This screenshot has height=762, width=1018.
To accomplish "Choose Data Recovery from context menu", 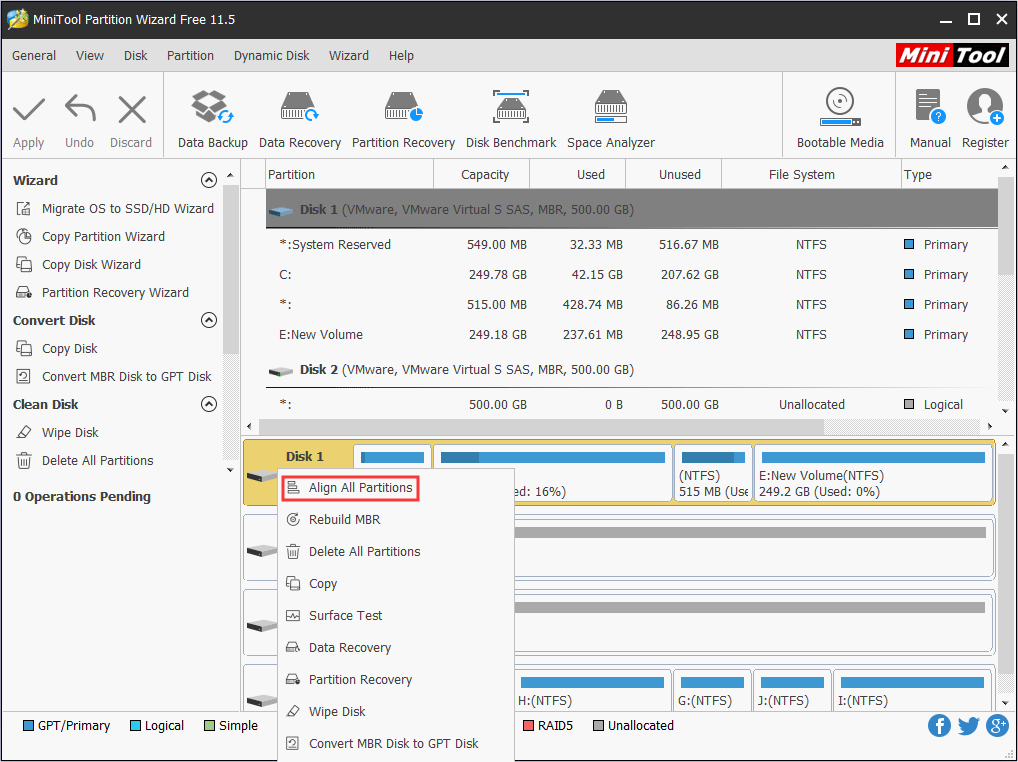I will pos(396,647).
